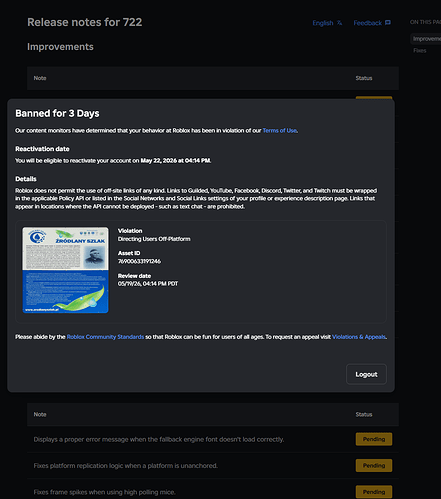Click the Asset ID number text
This screenshot has width=441, height=499.
(x=139, y=261)
